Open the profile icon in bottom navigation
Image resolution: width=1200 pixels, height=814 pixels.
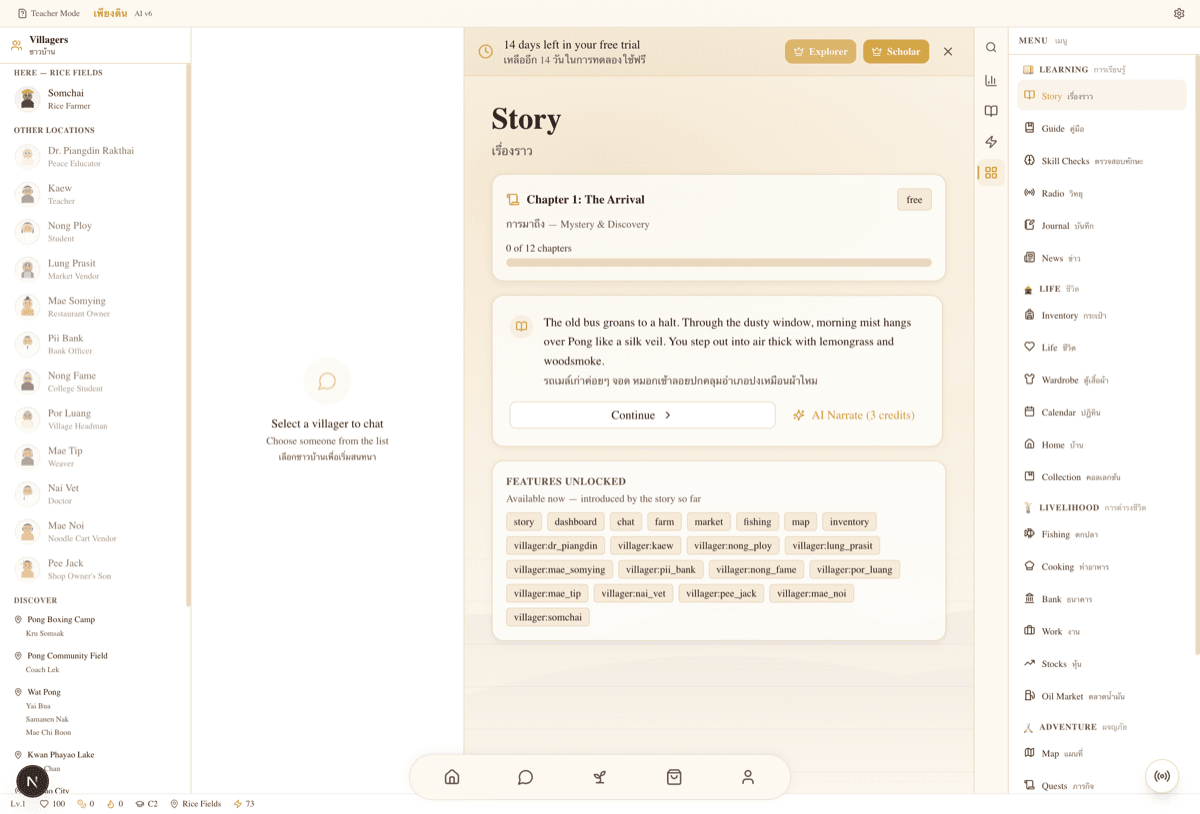[x=747, y=777]
